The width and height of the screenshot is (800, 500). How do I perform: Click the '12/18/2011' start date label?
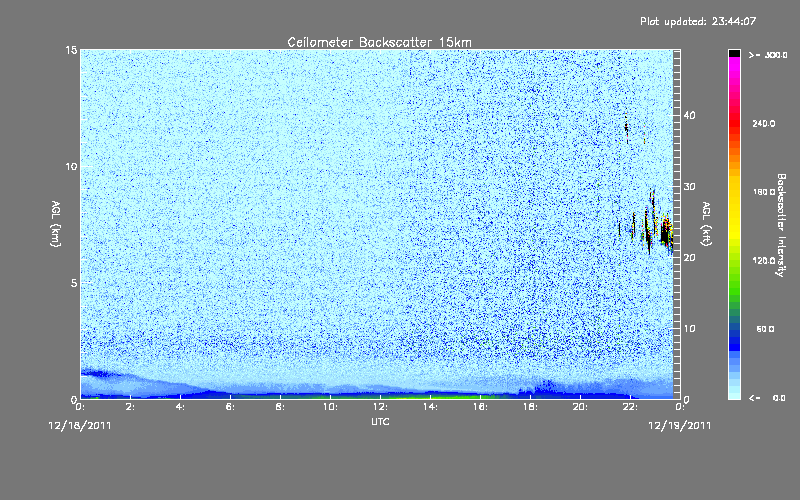pyautogui.click(x=80, y=426)
